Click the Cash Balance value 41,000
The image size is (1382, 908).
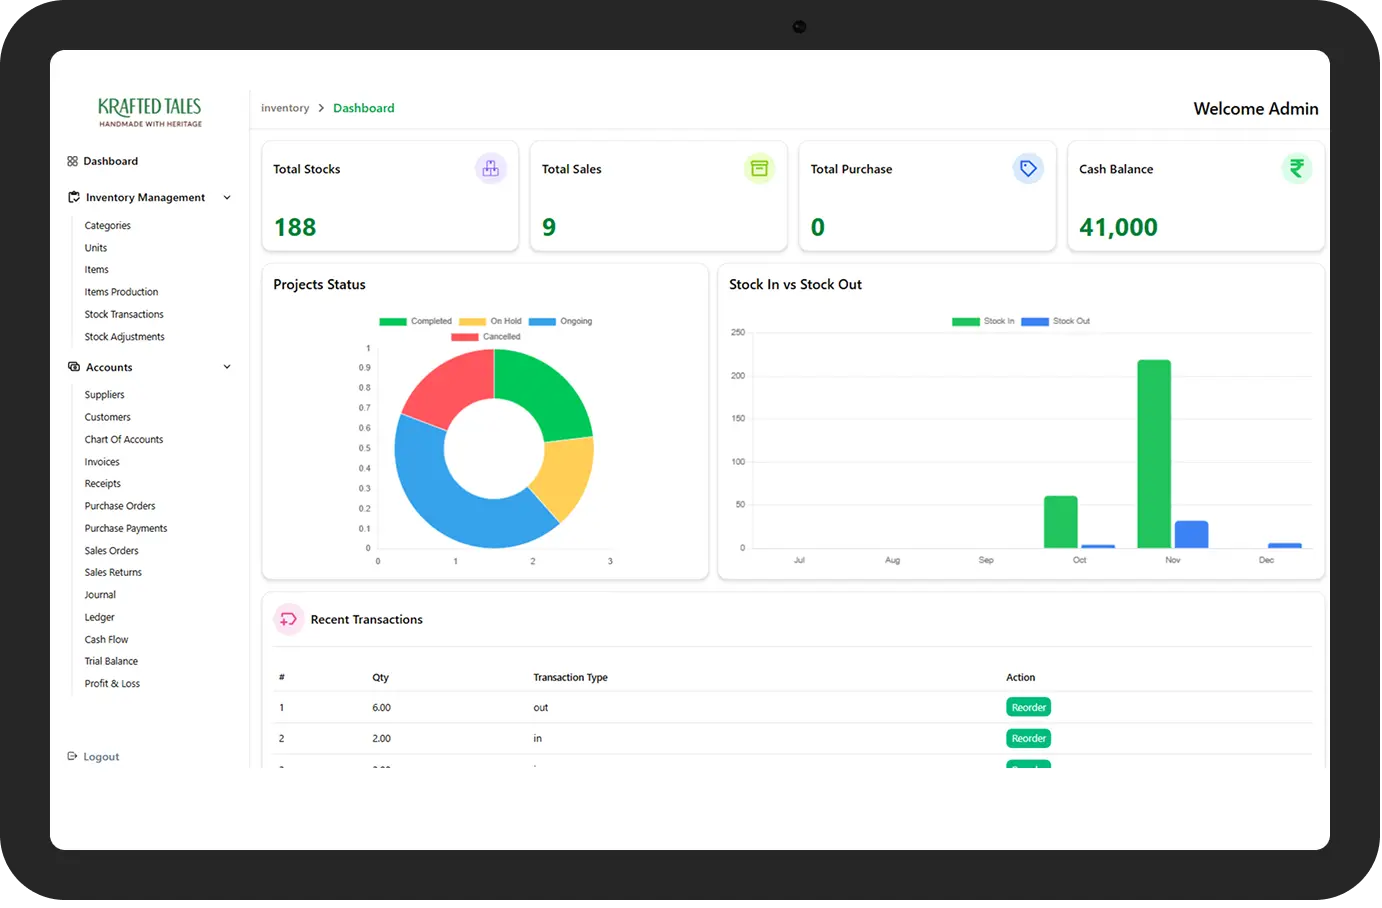(x=1118, y=228)
